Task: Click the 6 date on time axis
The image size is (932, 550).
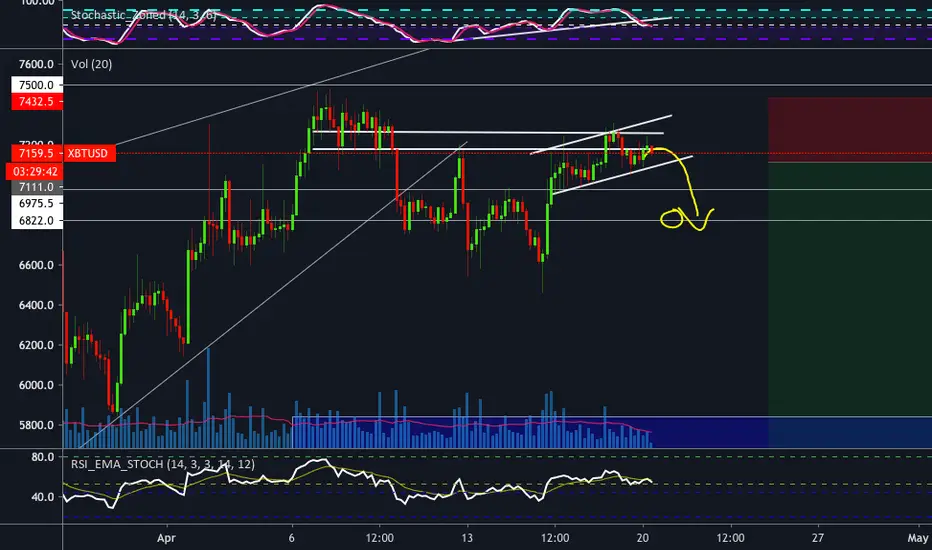Action: click(292, 538)
